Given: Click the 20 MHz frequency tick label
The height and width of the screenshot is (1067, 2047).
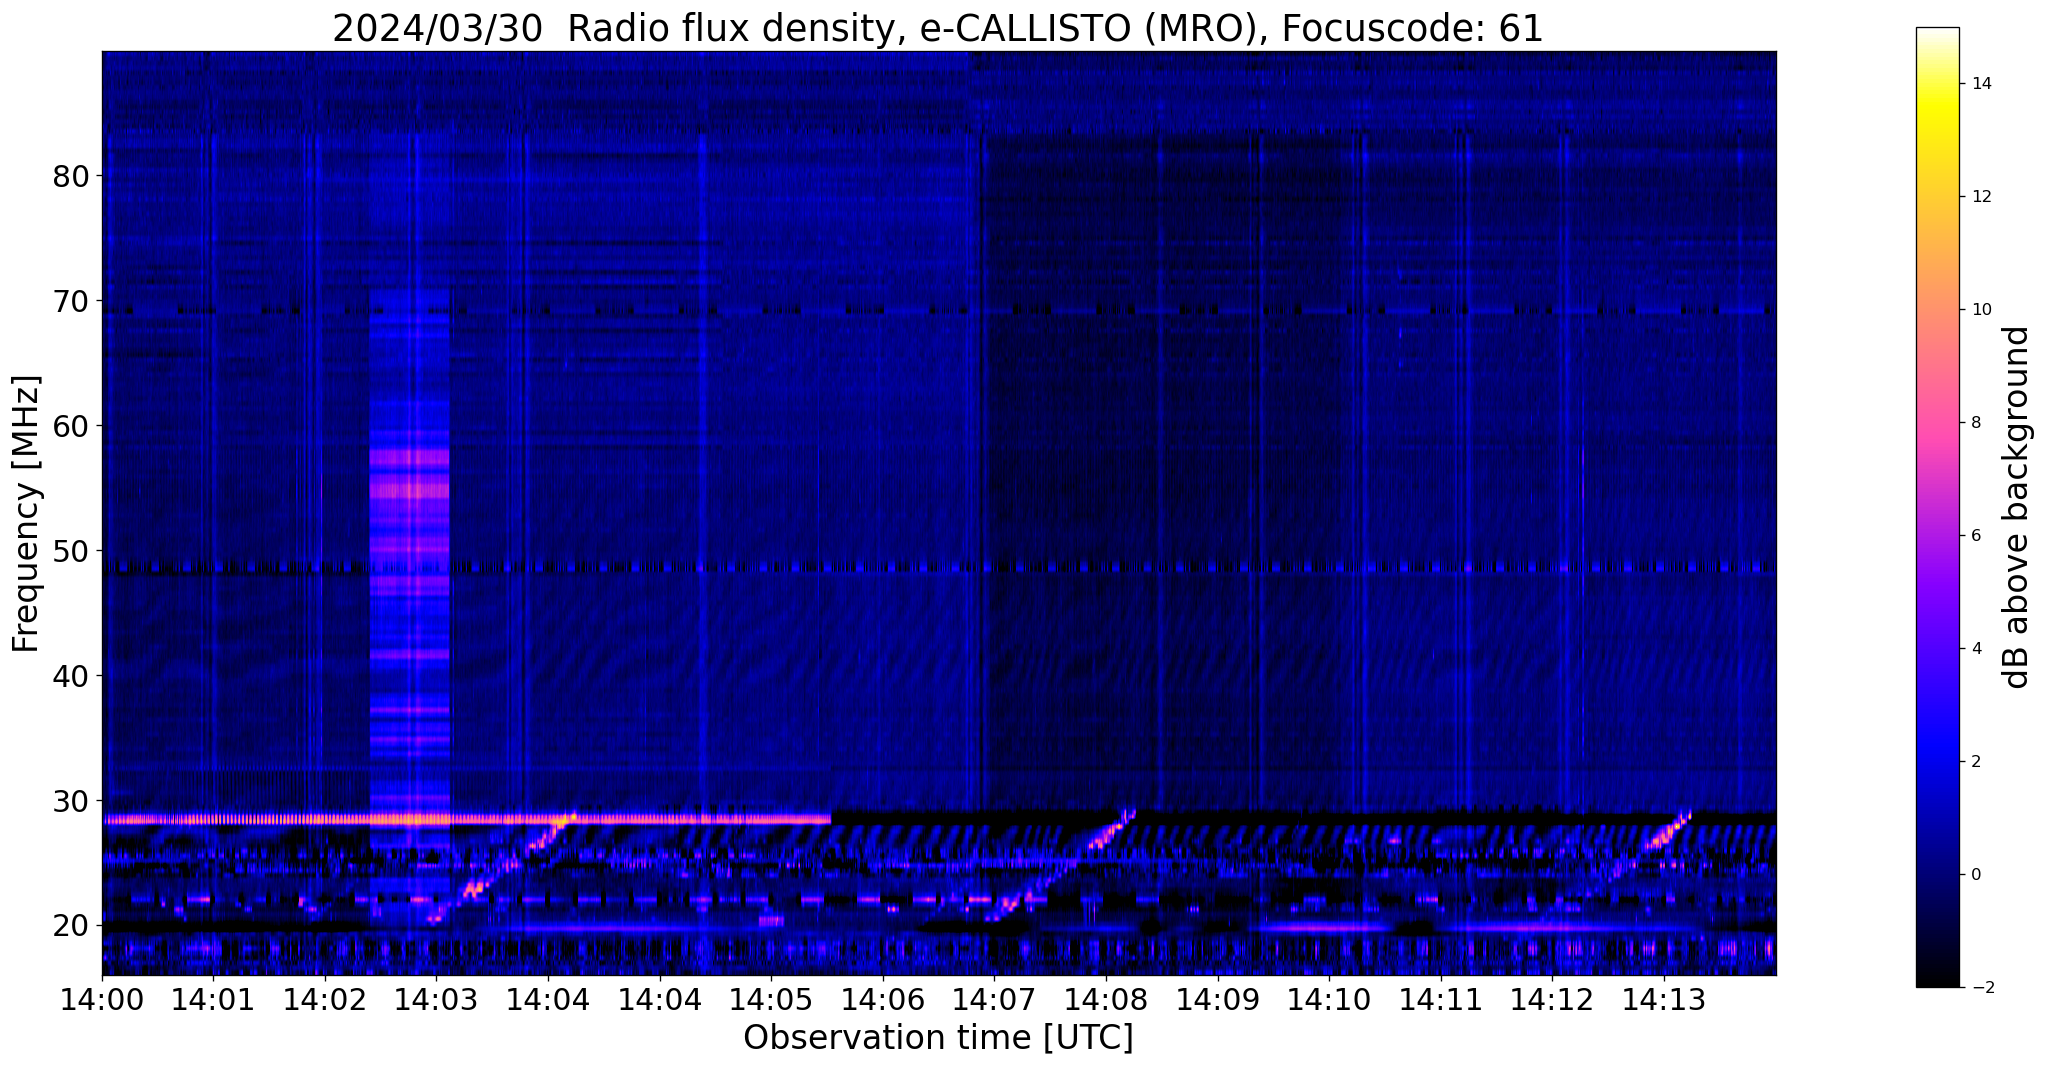Looking at the screenshot, I should [x=72, y=925].
